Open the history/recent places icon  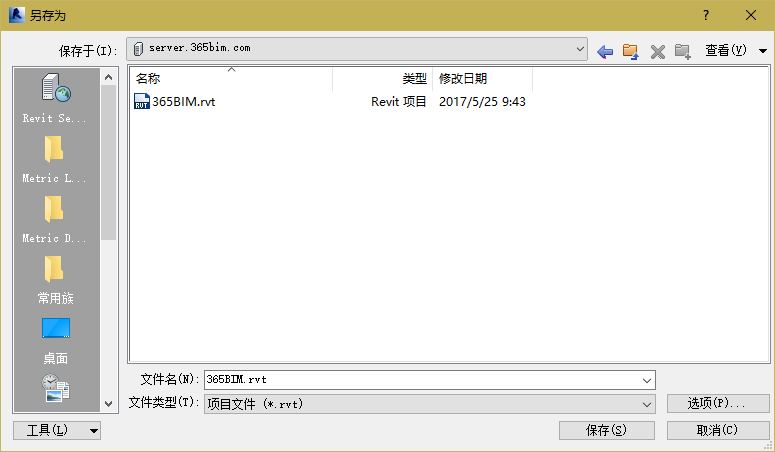55,388
